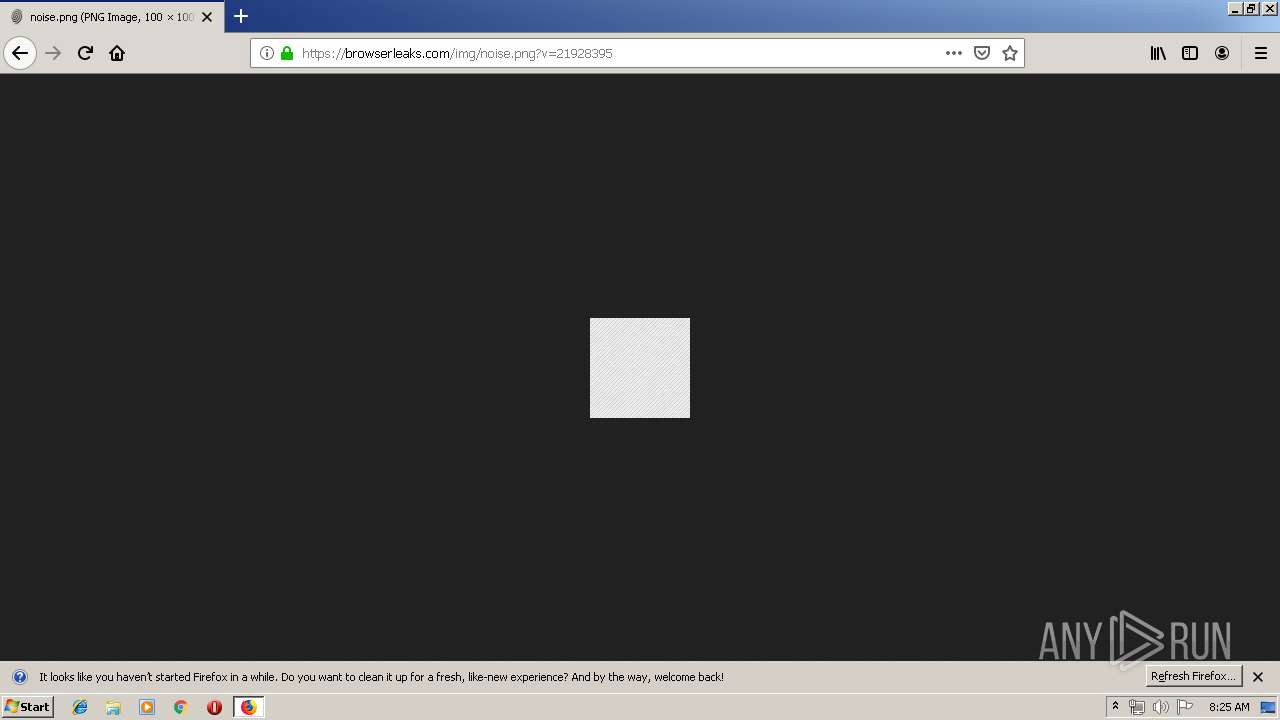
Task: Restore down the Firefox window
Action: (x=1251, y=8)
